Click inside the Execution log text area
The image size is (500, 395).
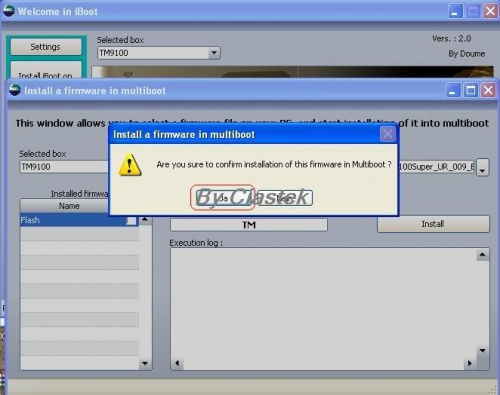(x=323, y=303)
